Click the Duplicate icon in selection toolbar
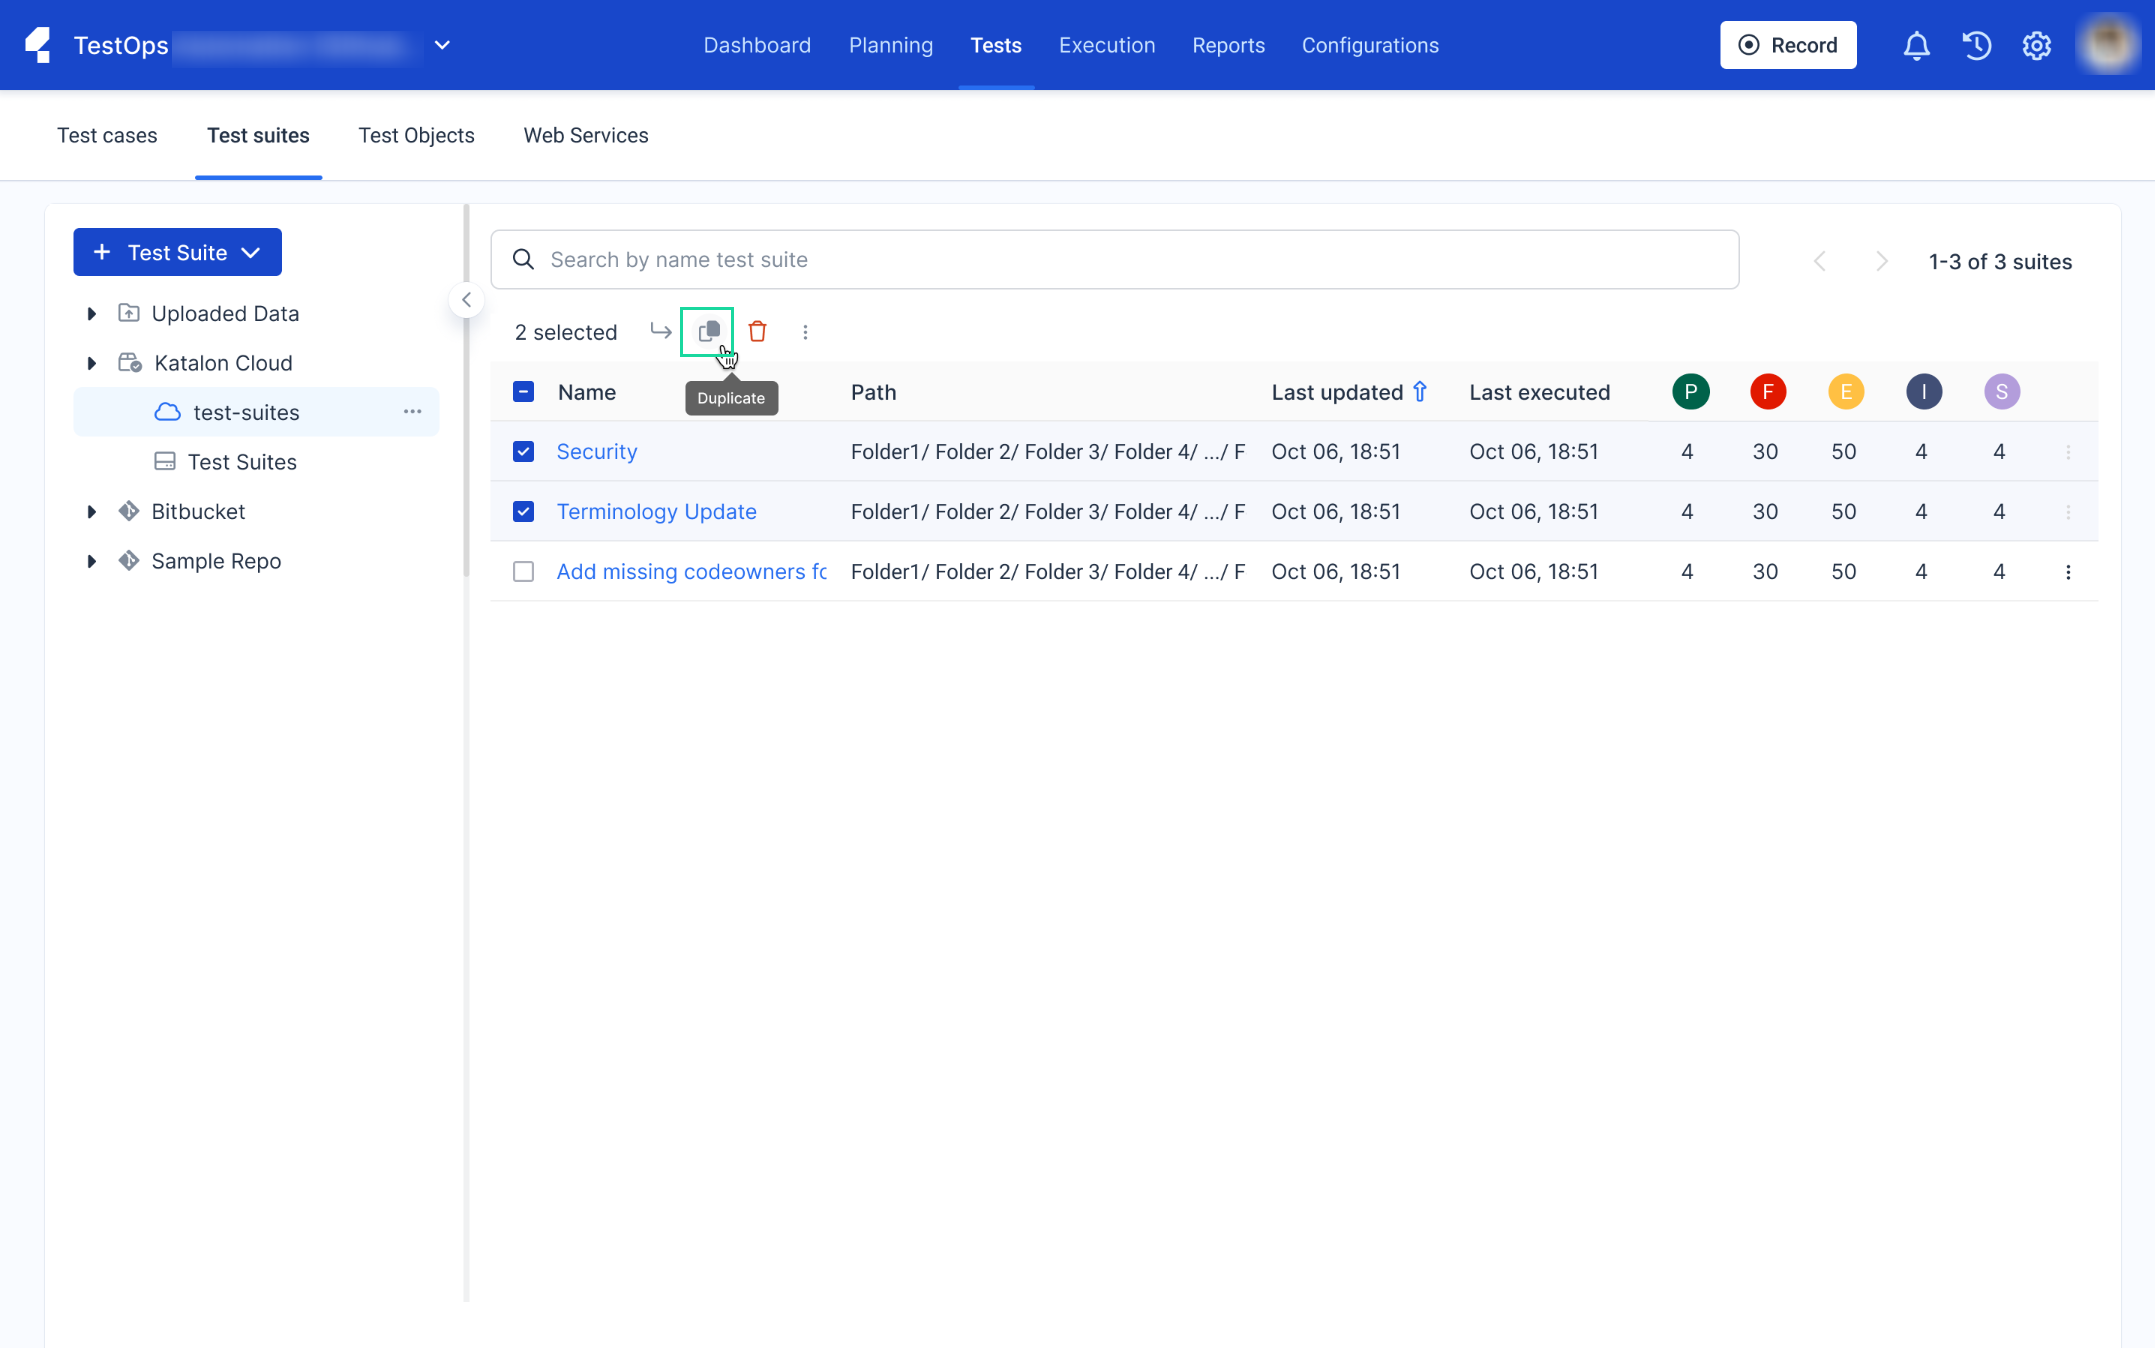The image size is (2155, 1348). coord(708,331)
